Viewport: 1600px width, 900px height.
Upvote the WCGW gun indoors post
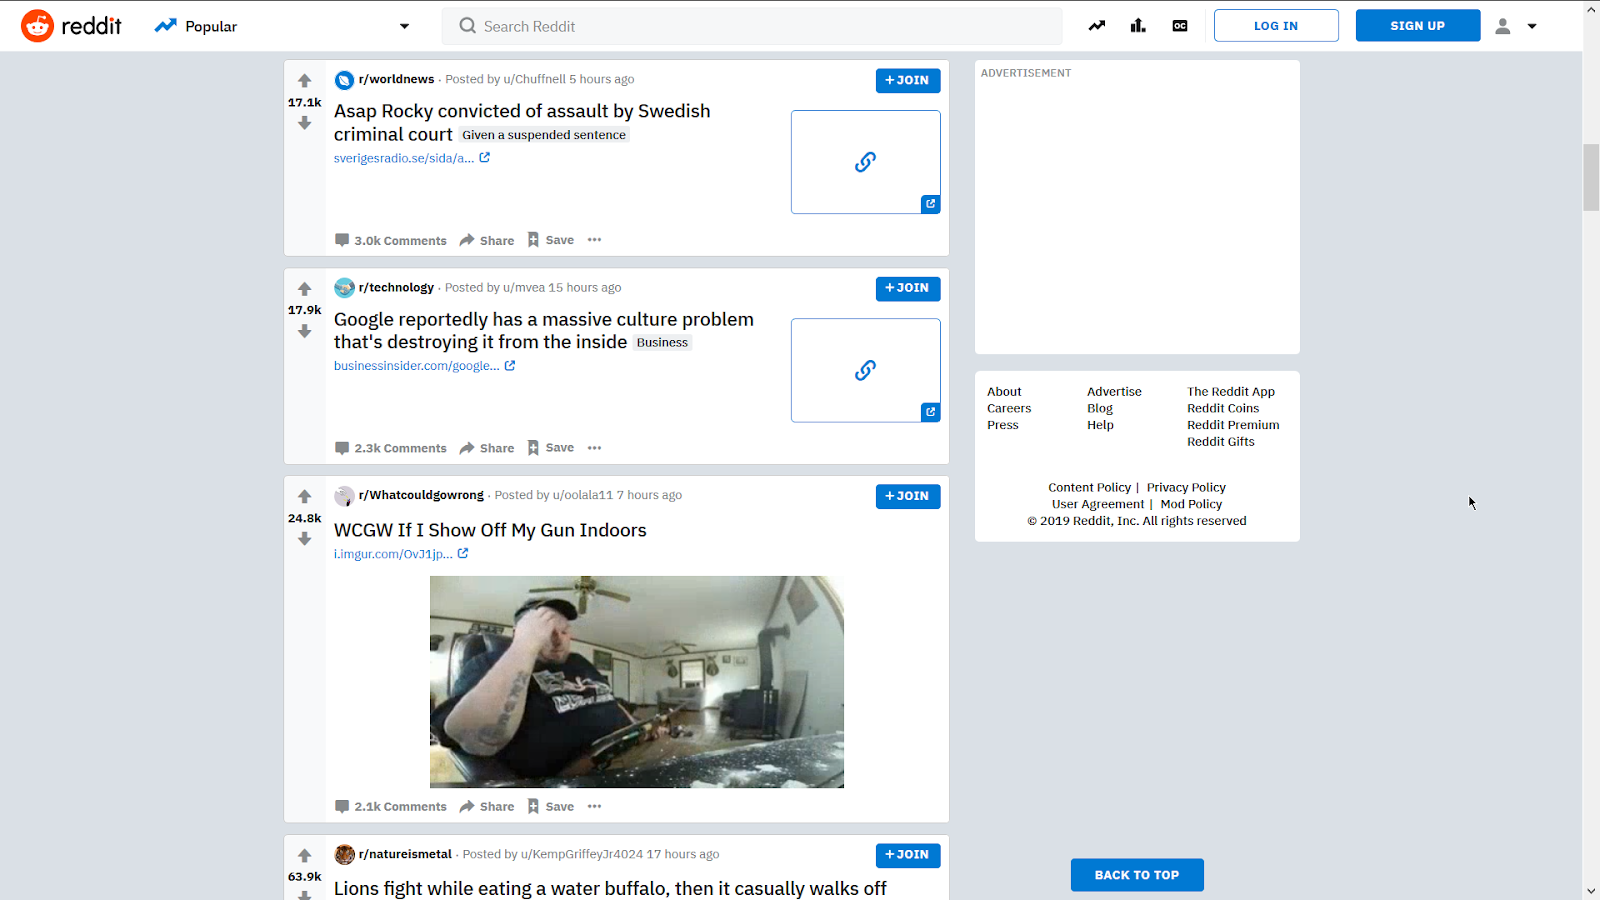[305, 497]
